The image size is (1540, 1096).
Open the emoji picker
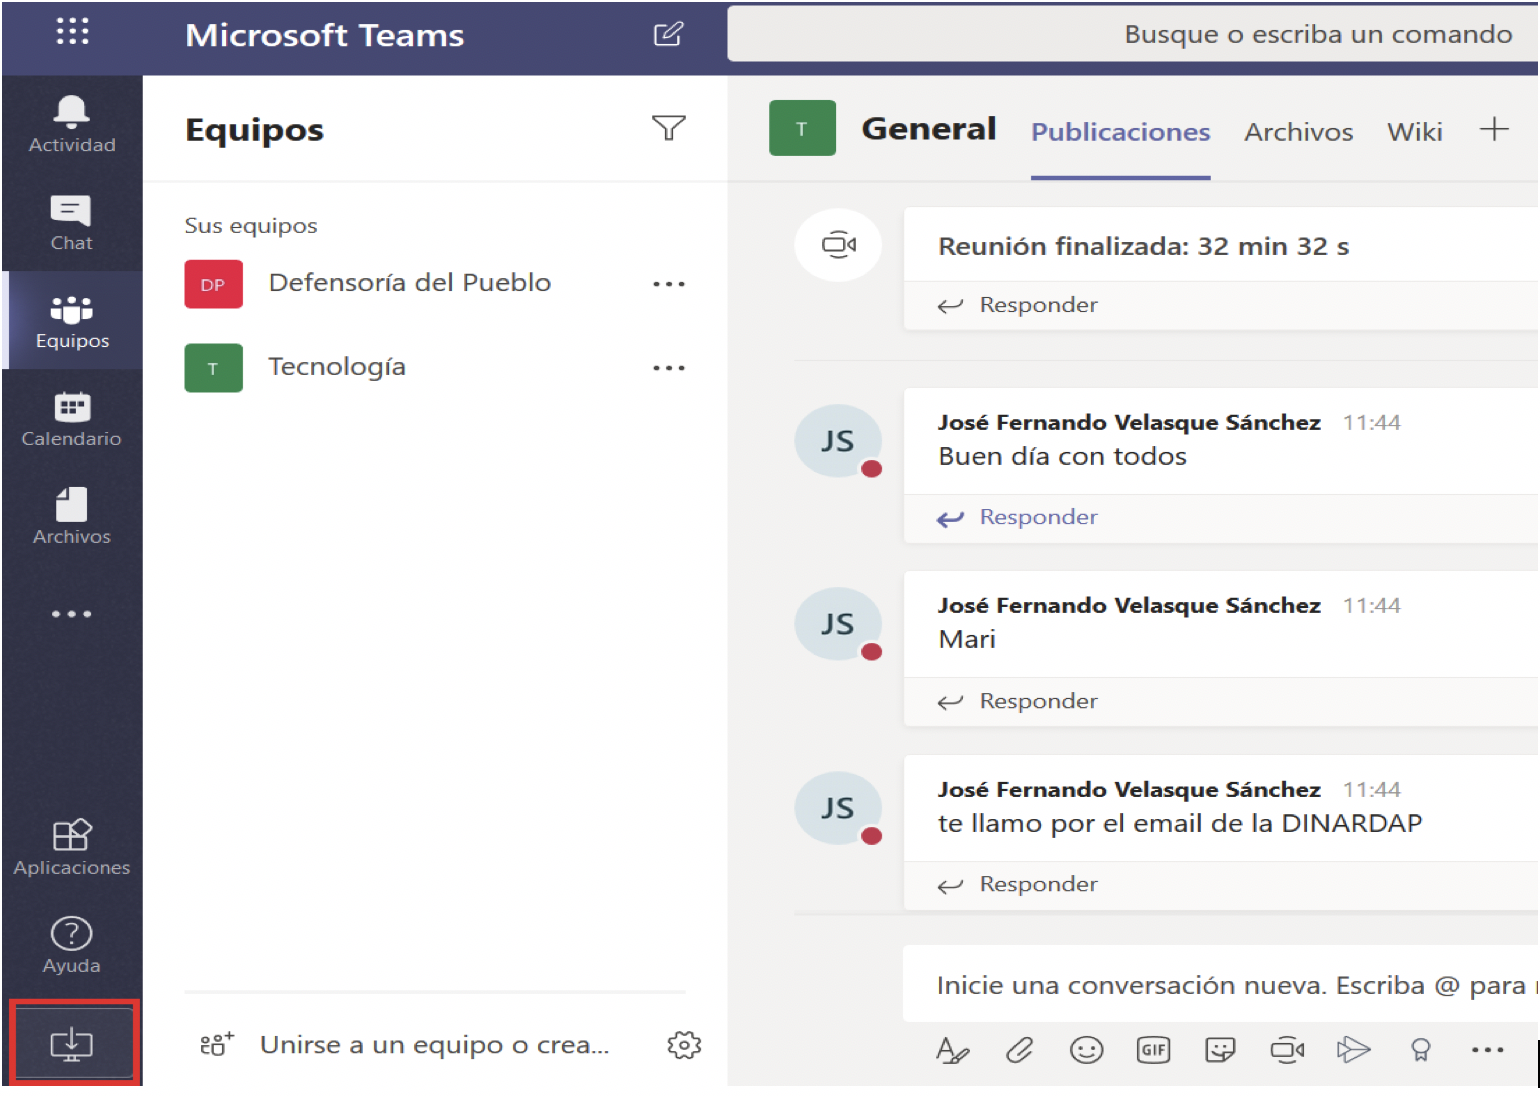[x=1086, y=1050]
